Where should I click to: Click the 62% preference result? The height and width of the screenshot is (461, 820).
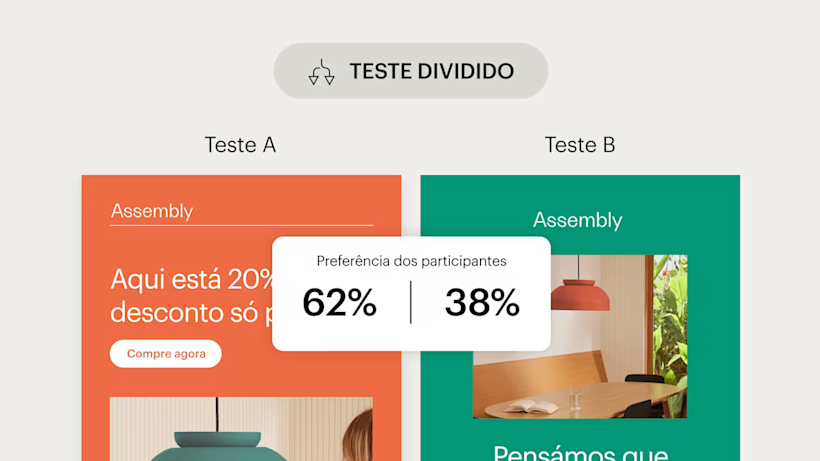tap(339, 302)
